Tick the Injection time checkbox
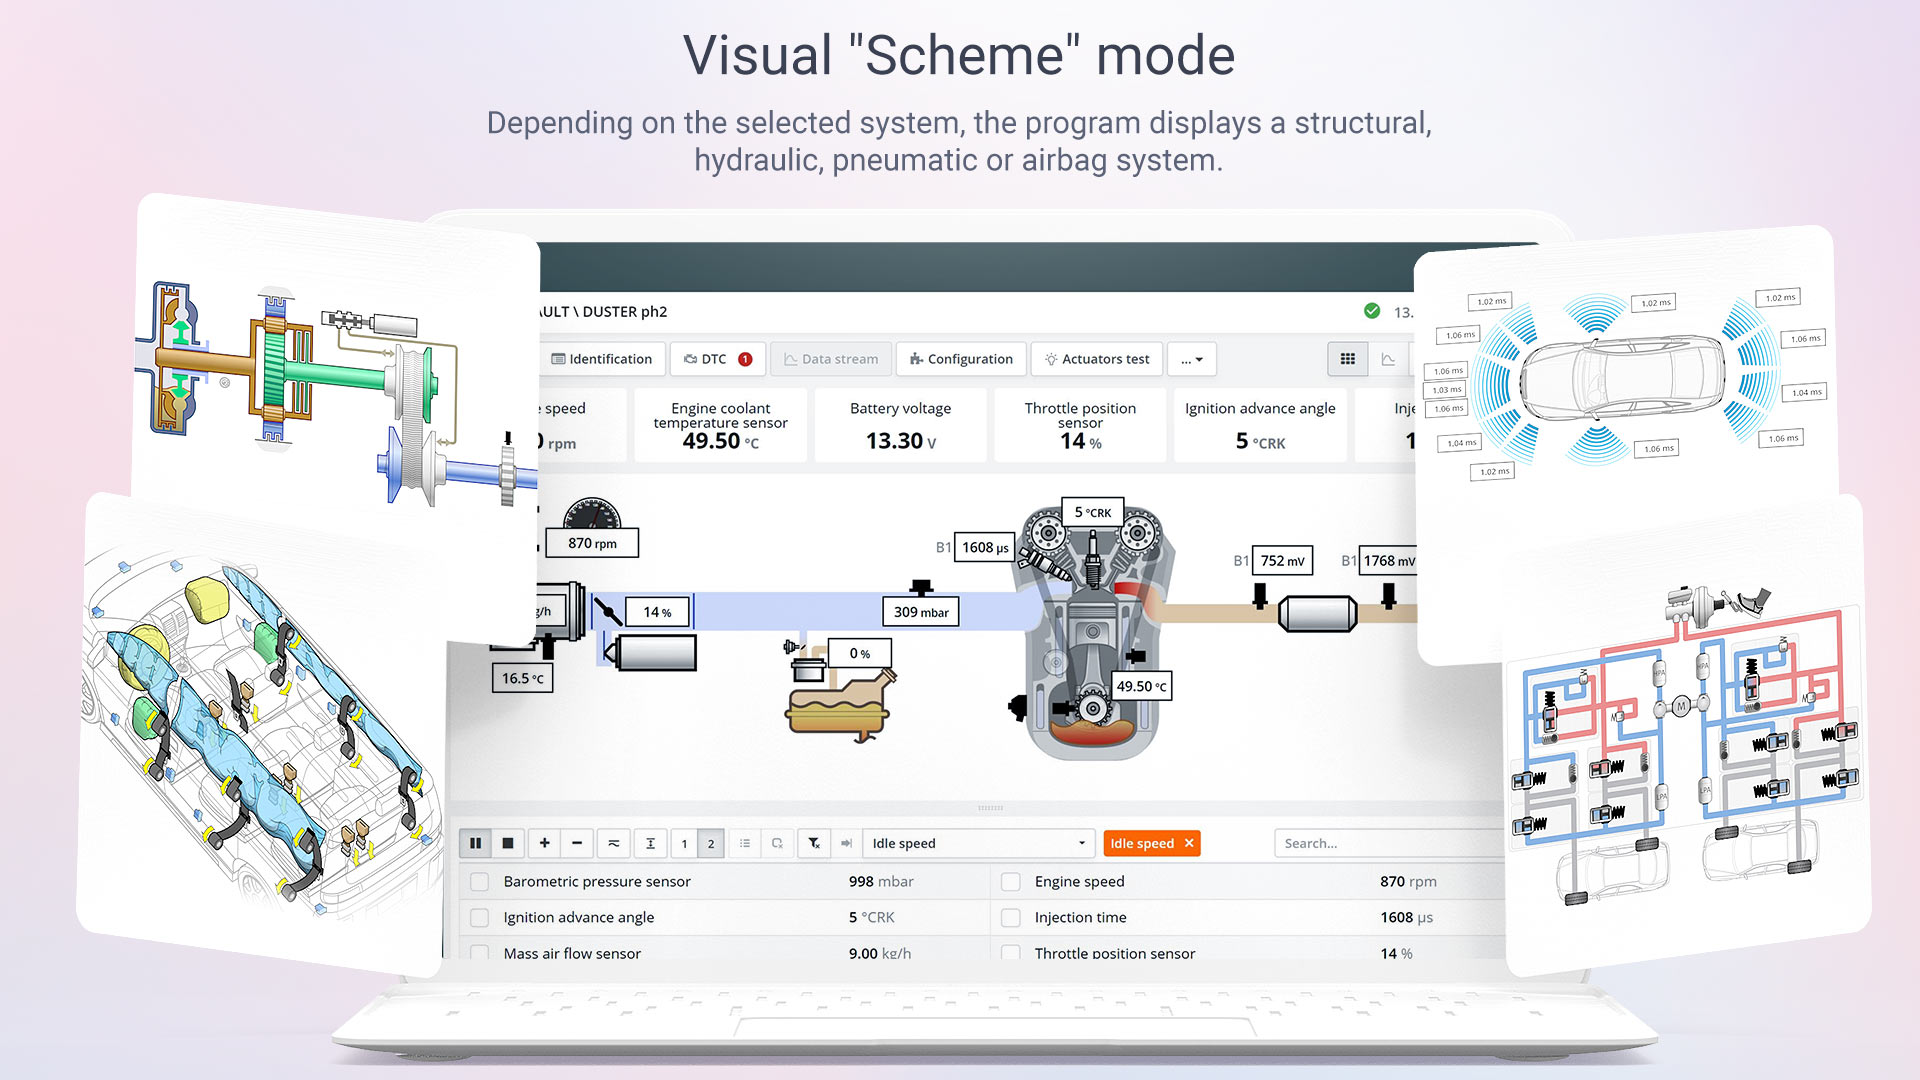1920x1080 pixels. [x=1011, y=917]
